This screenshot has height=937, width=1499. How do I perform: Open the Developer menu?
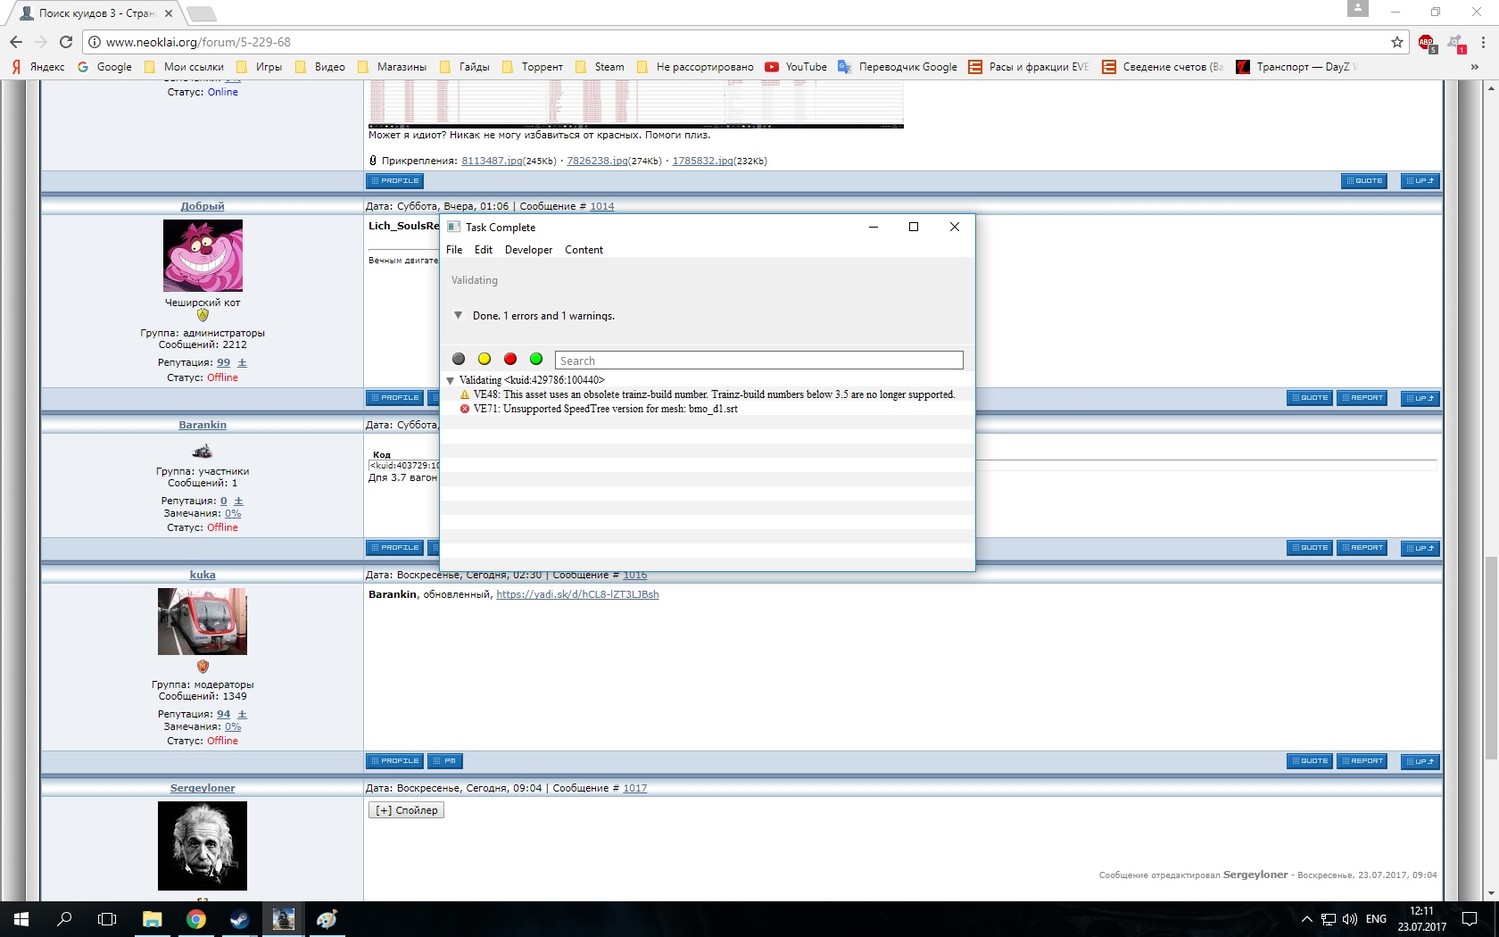[x=528, y=250]
